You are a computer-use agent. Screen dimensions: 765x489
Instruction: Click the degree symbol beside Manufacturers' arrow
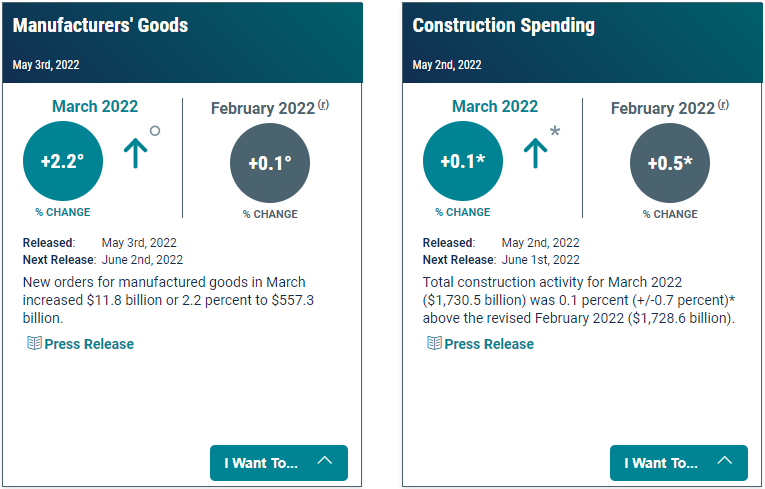coord(155,130)
